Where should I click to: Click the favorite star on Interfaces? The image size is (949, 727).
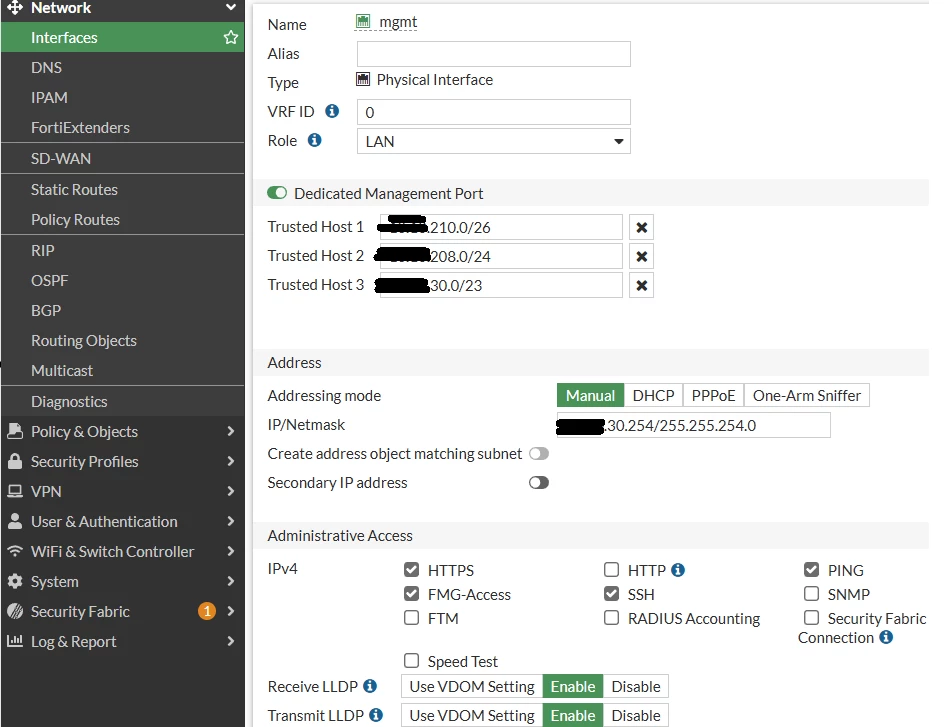pos(231,38)
